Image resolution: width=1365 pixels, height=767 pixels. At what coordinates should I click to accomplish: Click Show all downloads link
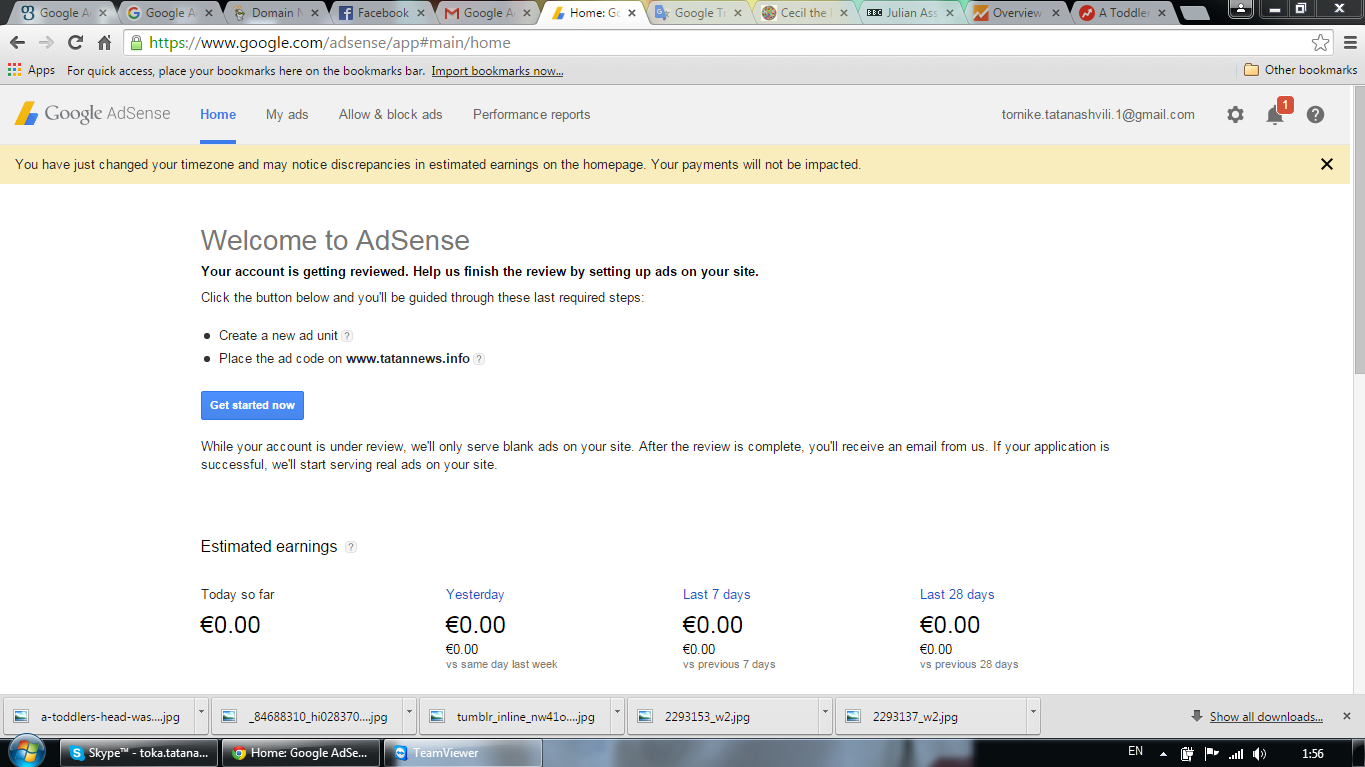(x=1266, y=717)
